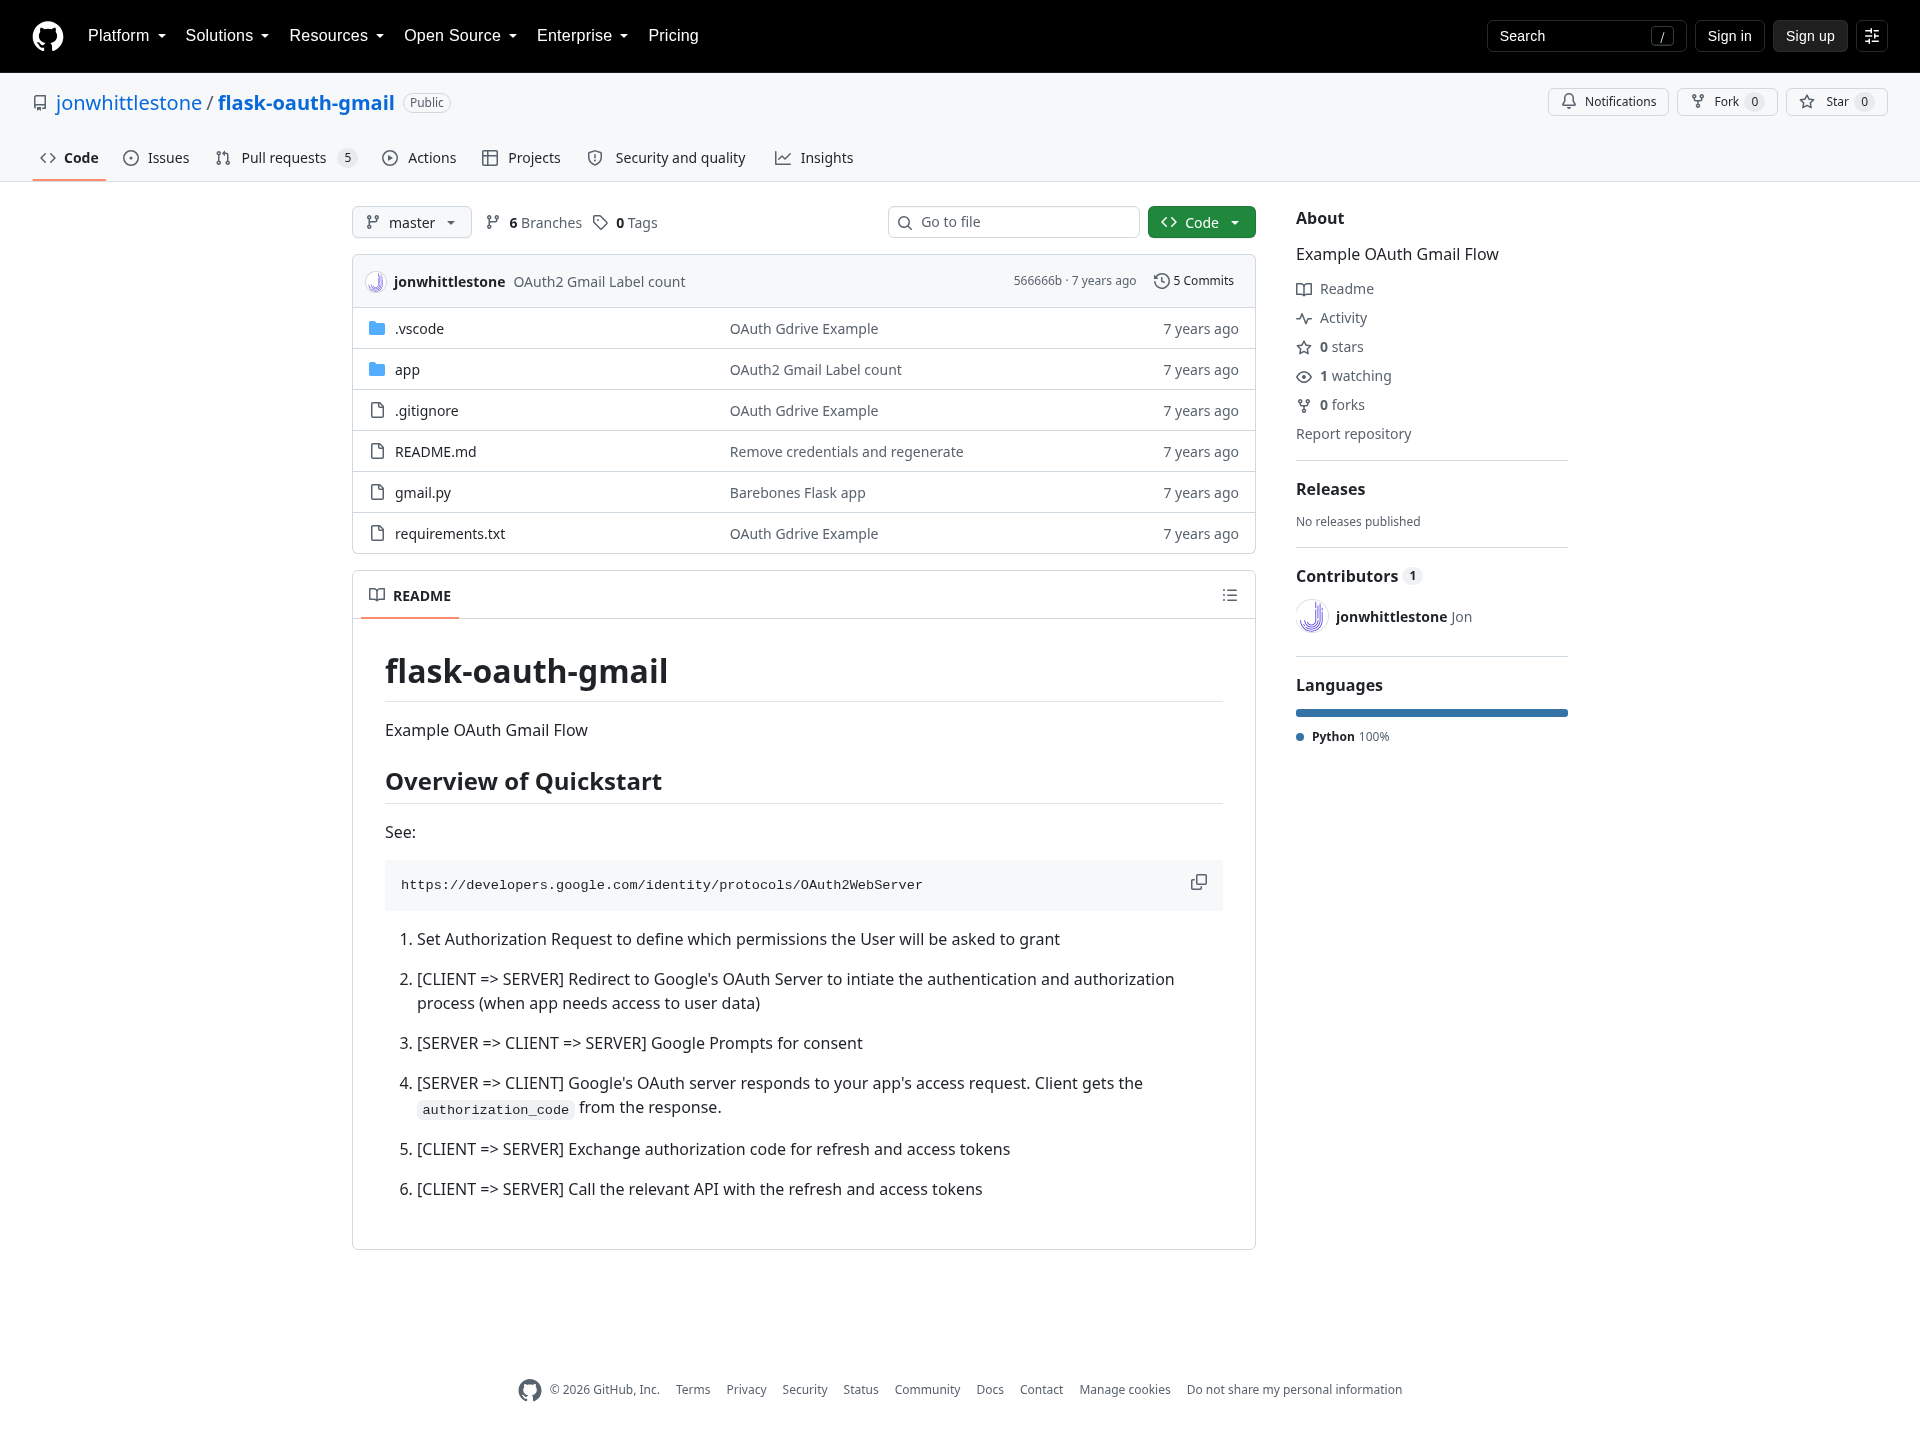Open the Projects tab
Image resolution: width=1920 pixels, height=1443 pixels.
click(x=521, y=158)
